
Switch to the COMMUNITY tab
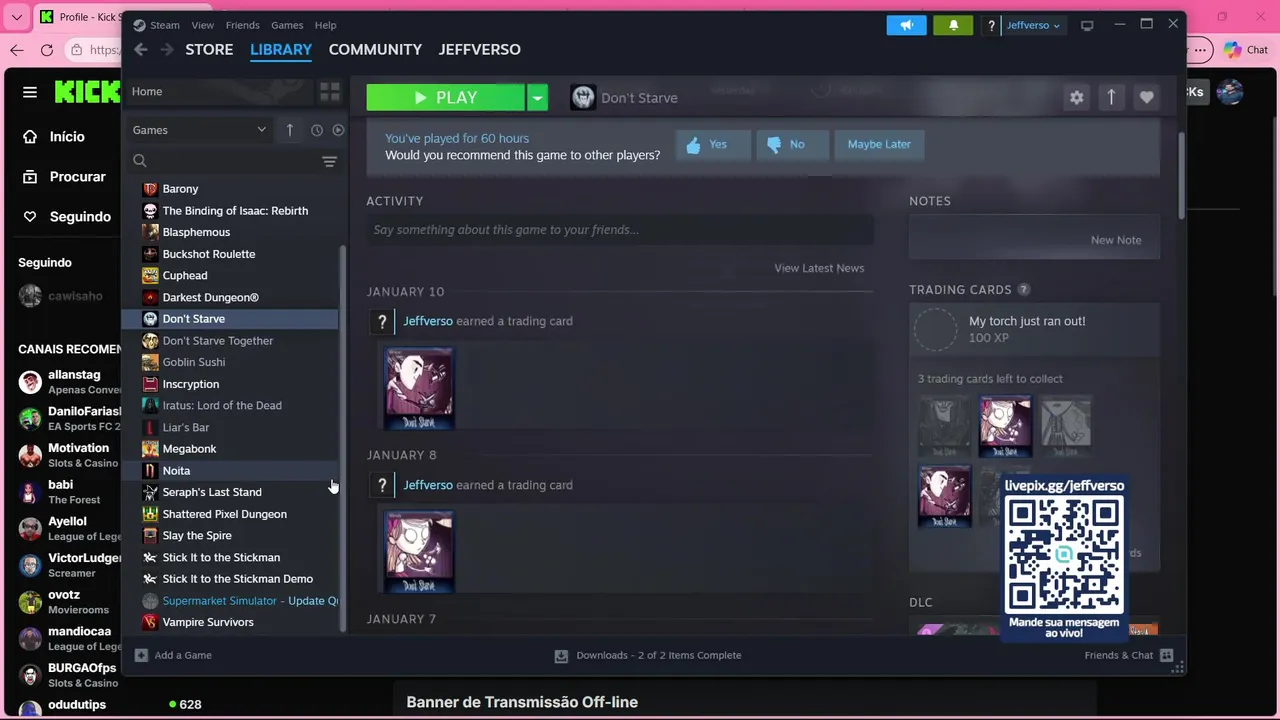tap(375, 49)
